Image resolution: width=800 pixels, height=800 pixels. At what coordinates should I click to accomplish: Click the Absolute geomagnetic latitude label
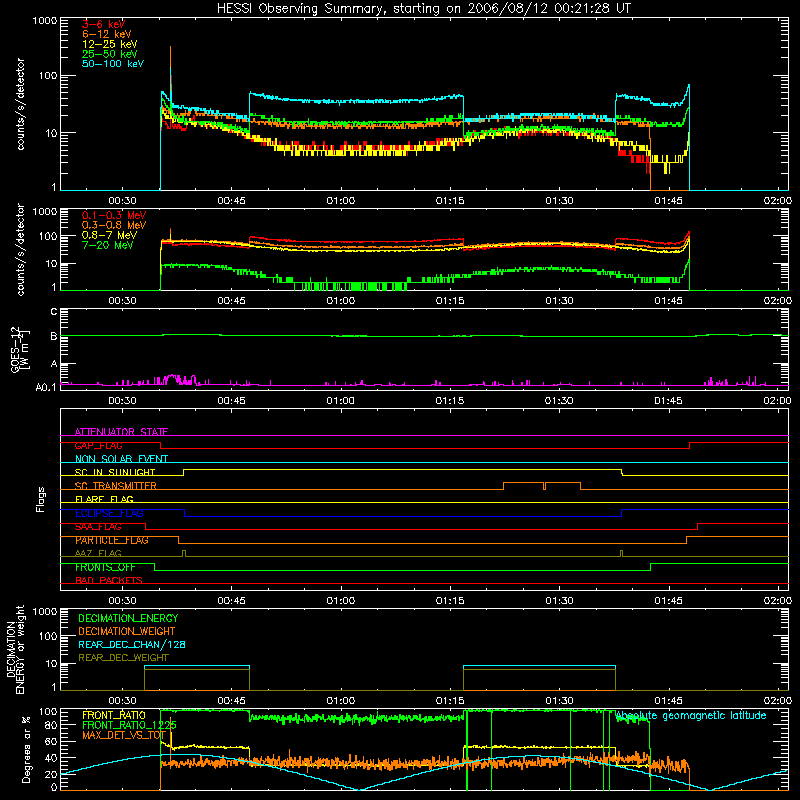click(691, 715)
